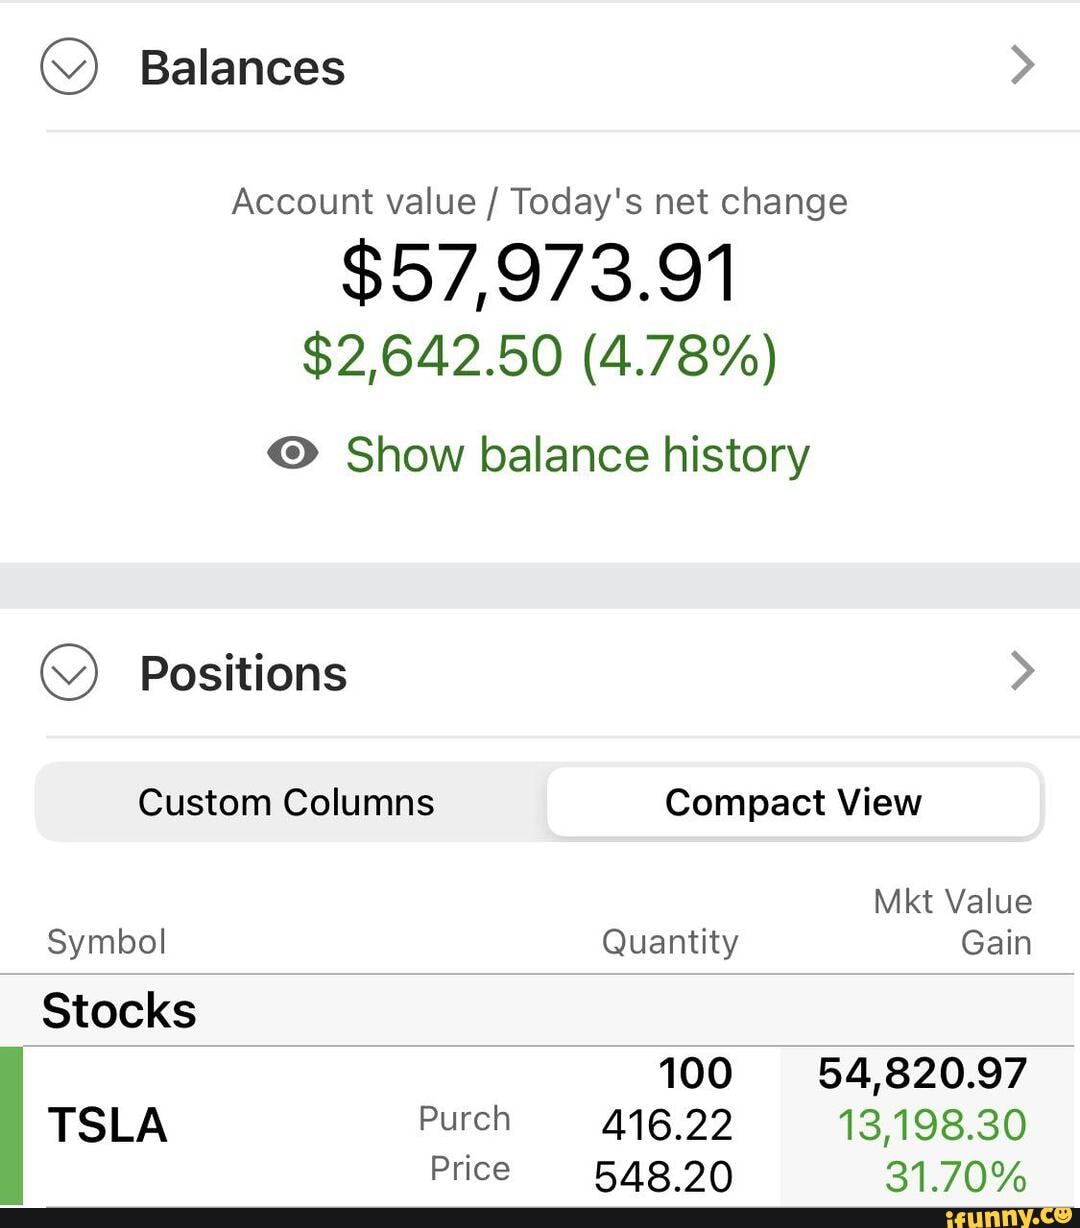The image size is (1080, 1228).
Task: Tap the Quantity column header
Action: 669,941
